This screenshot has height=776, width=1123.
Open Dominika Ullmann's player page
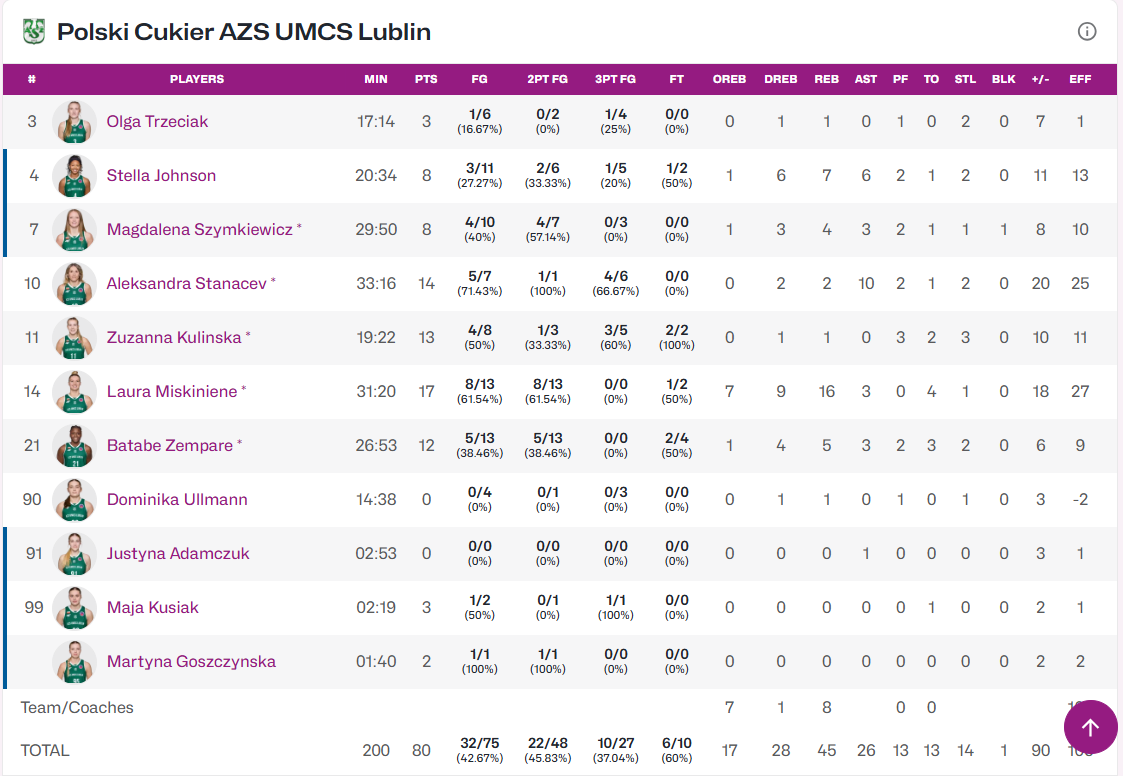pos(177,499)
